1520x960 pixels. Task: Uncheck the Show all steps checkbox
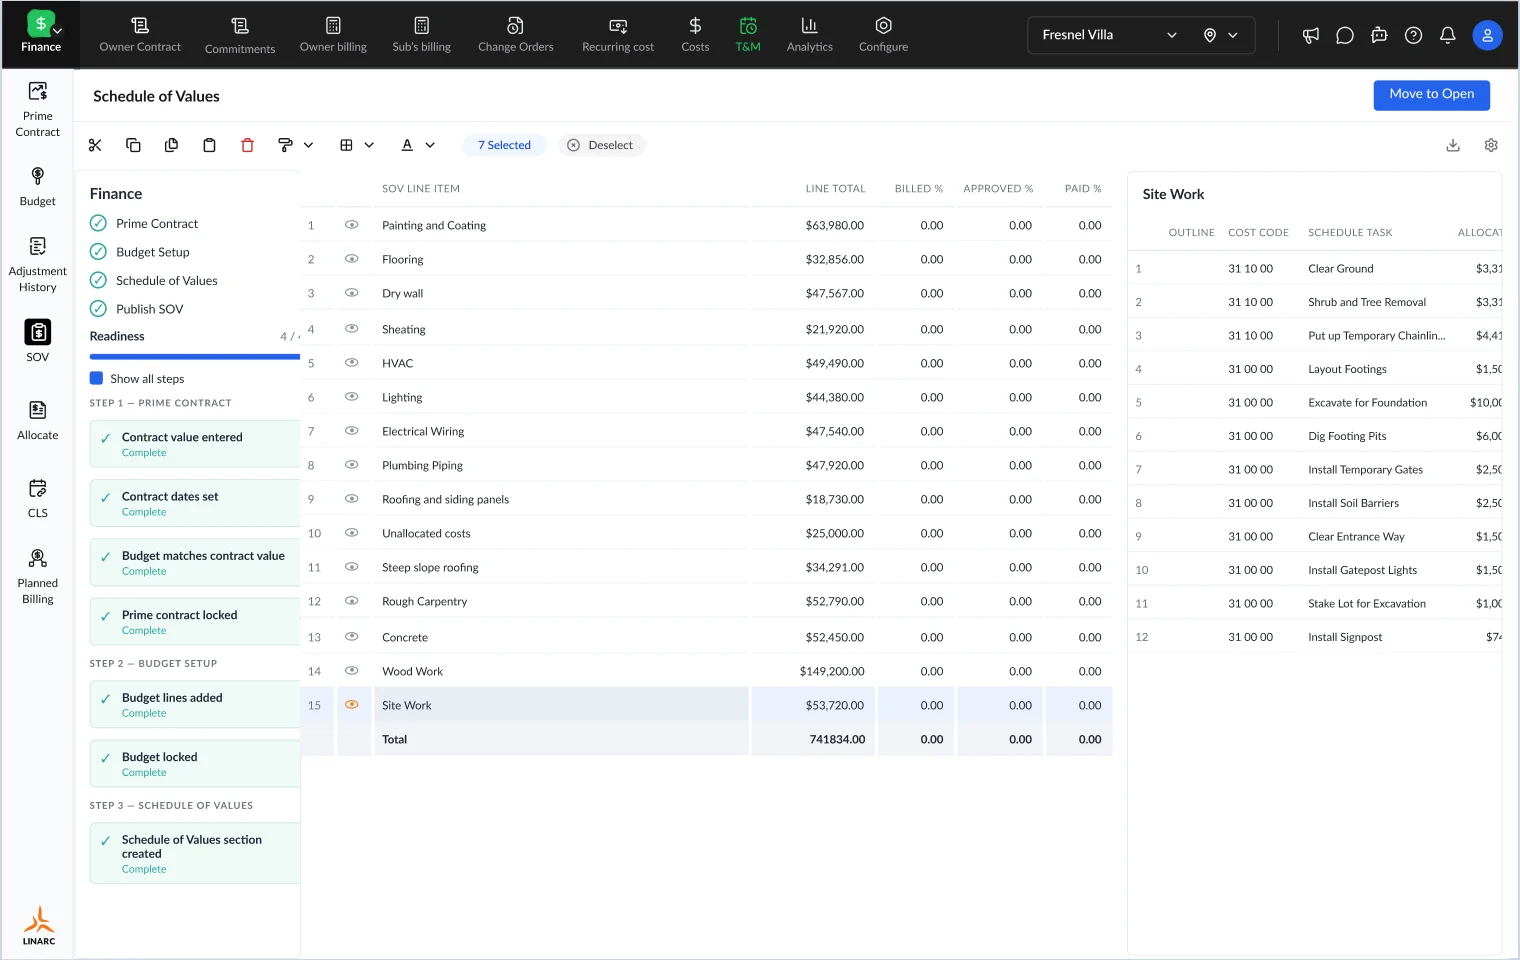coord(97,378)
